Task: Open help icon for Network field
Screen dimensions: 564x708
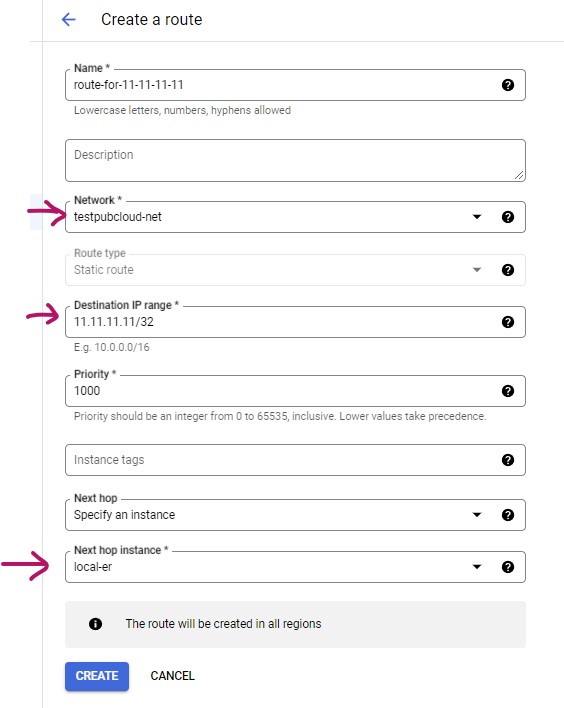Action: (508, 217)
